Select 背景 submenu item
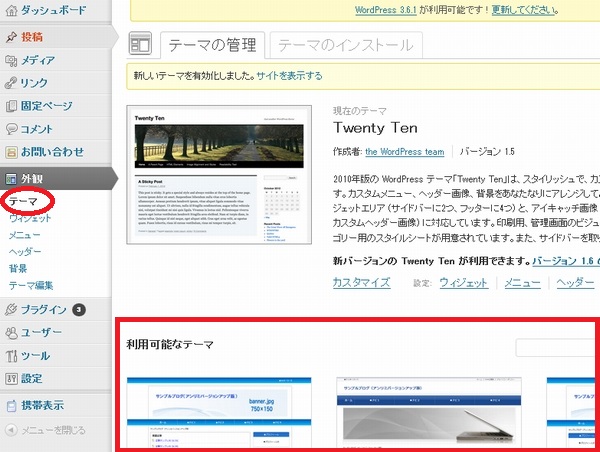This screenshot has width=600, height=452. tap(18, 269)
